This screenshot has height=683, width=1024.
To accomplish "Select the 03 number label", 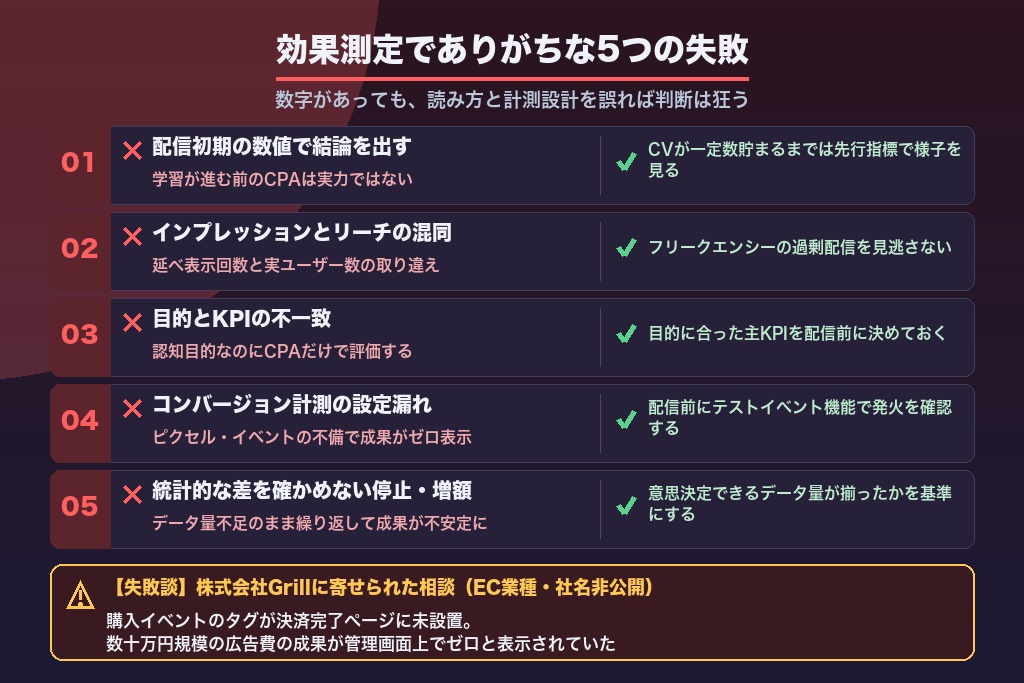I will point(80,334).
